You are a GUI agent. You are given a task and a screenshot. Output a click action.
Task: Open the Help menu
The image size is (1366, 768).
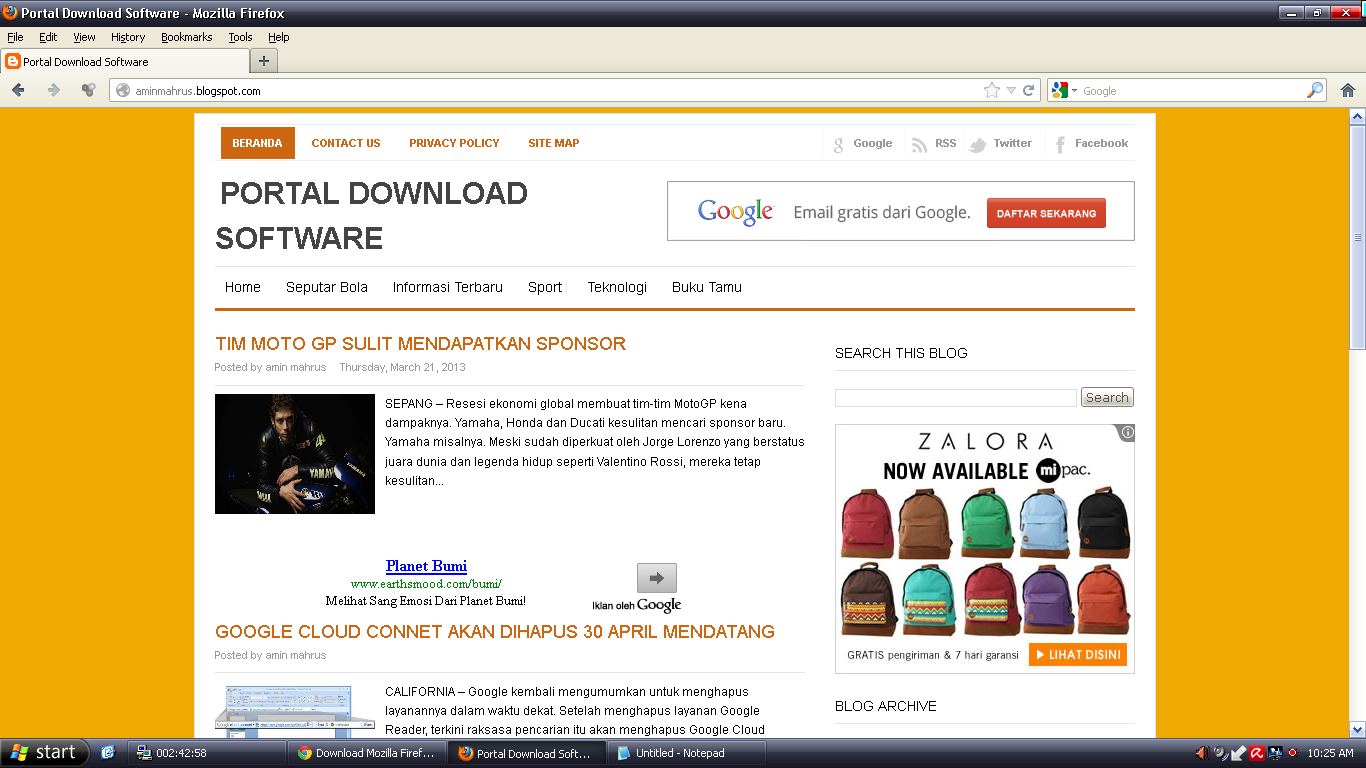pos(278,37)
